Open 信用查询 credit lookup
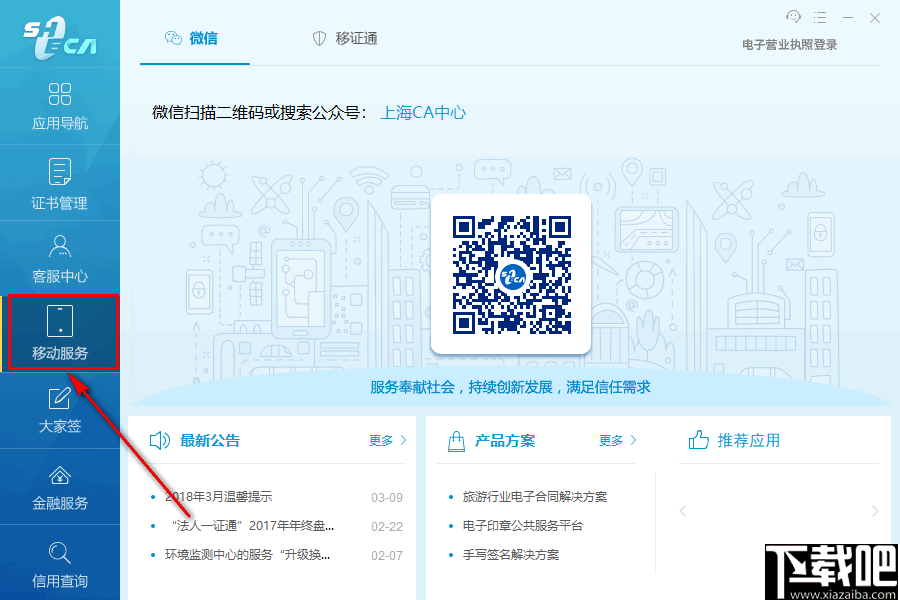 coord(60,563)
